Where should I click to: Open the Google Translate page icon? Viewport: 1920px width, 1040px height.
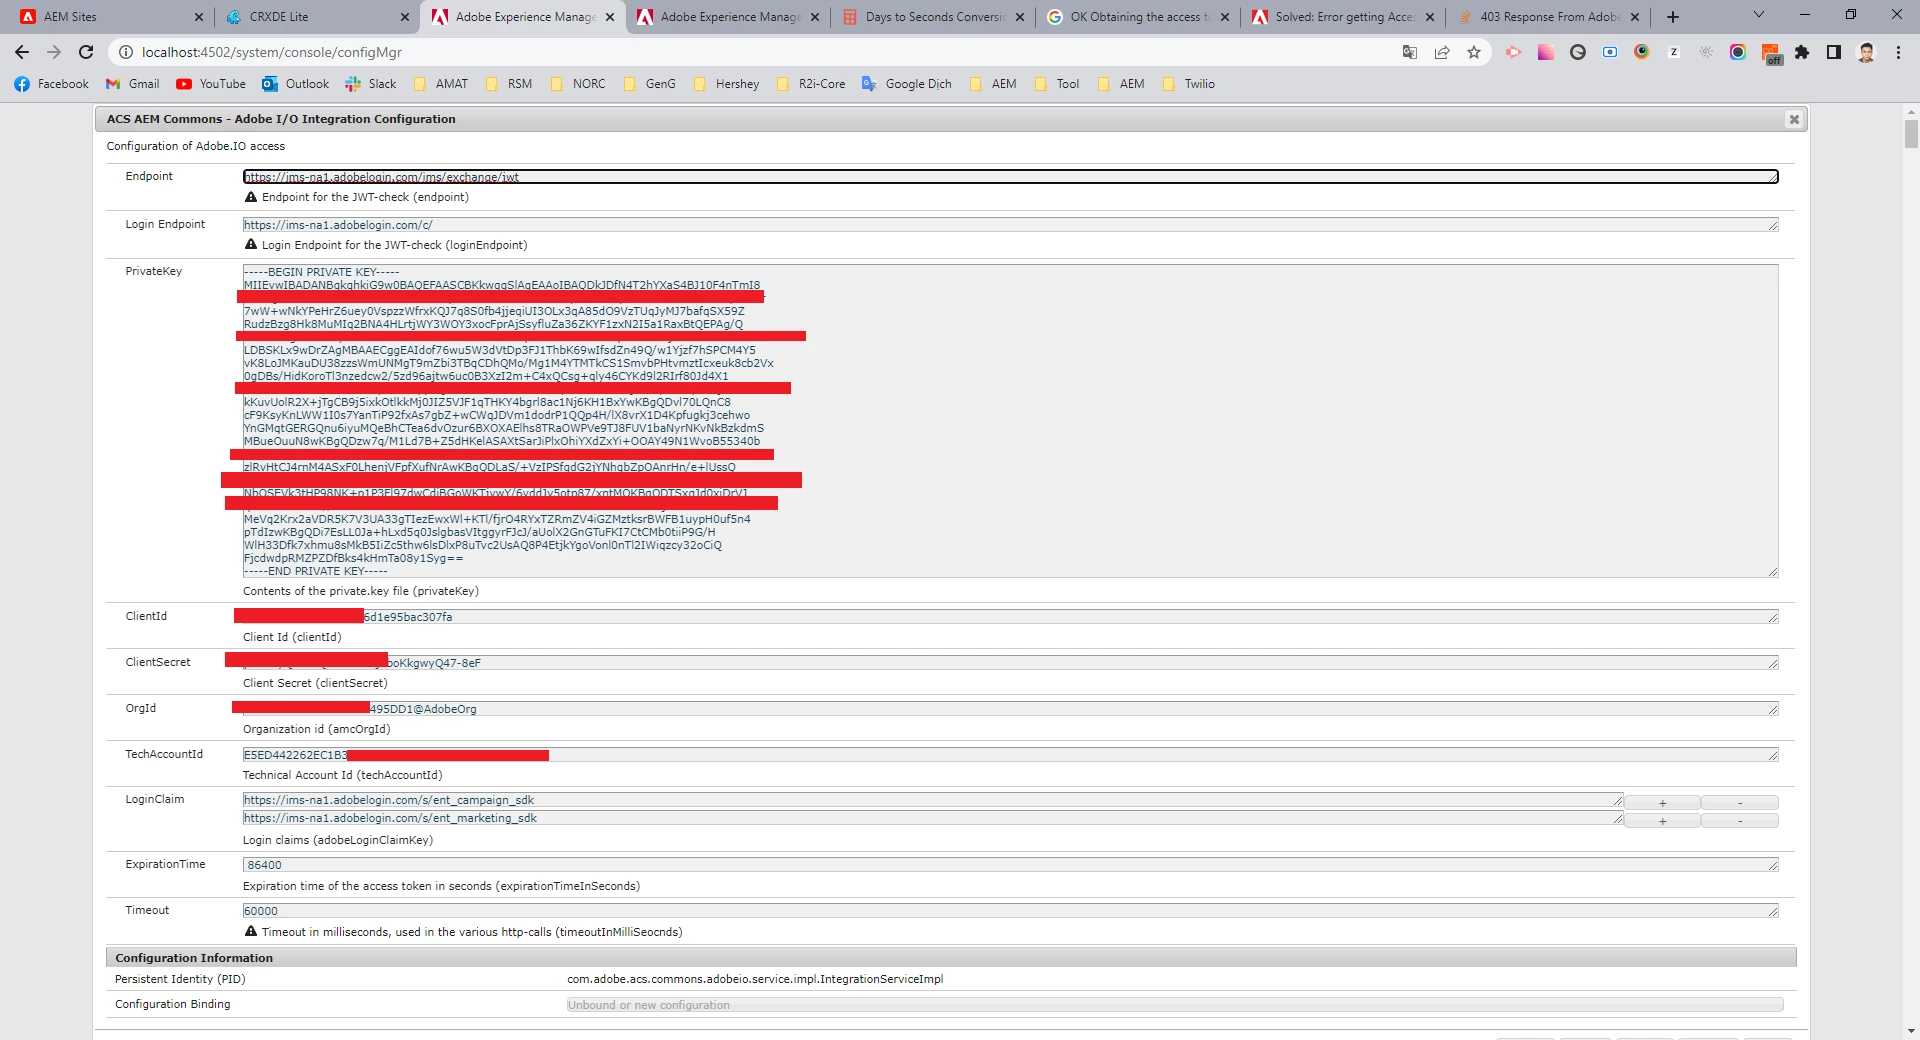1410,52
